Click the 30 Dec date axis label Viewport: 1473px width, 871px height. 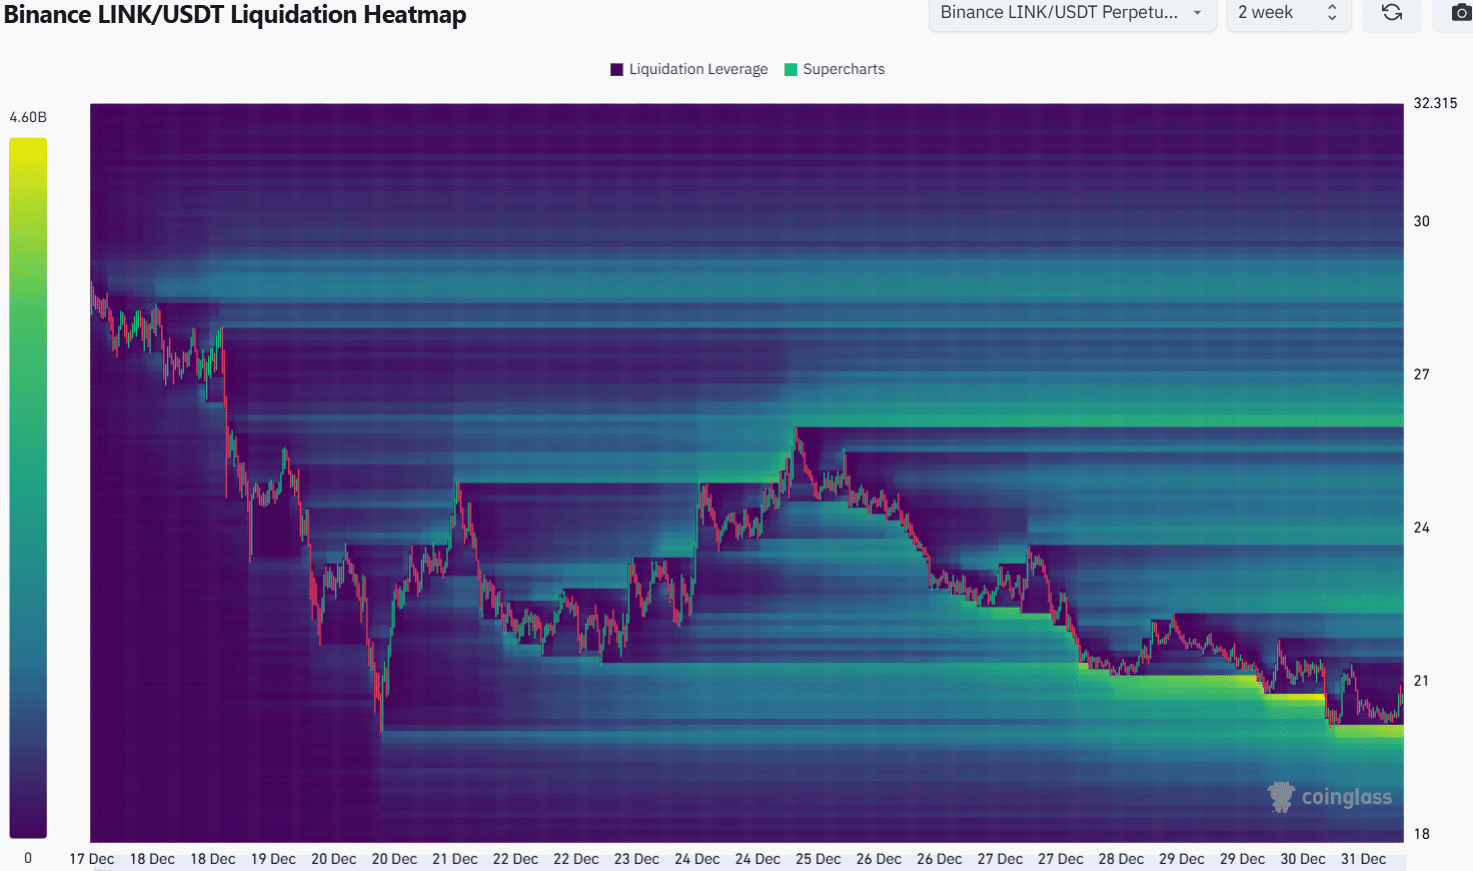point(1303,859)
